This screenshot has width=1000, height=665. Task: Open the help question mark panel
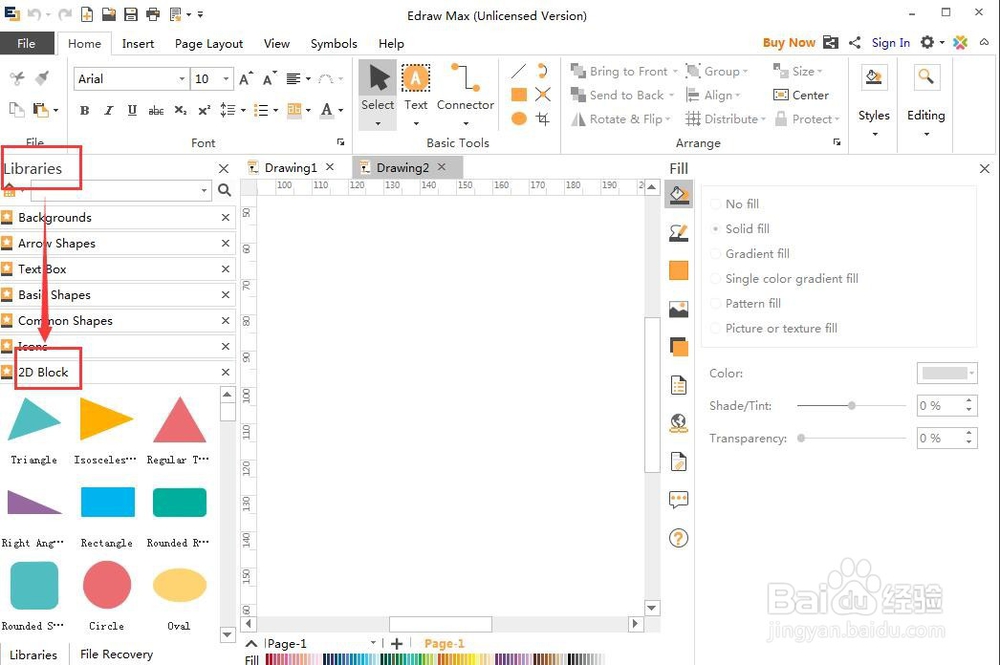coord(679,538)
